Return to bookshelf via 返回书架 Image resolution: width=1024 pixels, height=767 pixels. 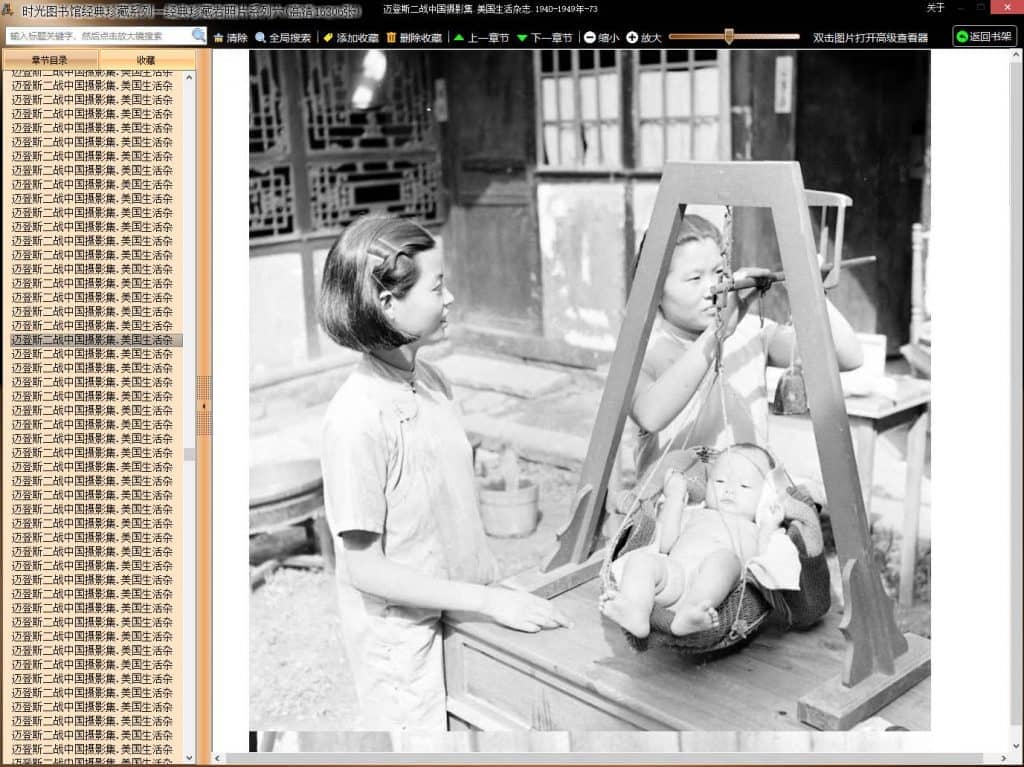(x=984, y=37)
